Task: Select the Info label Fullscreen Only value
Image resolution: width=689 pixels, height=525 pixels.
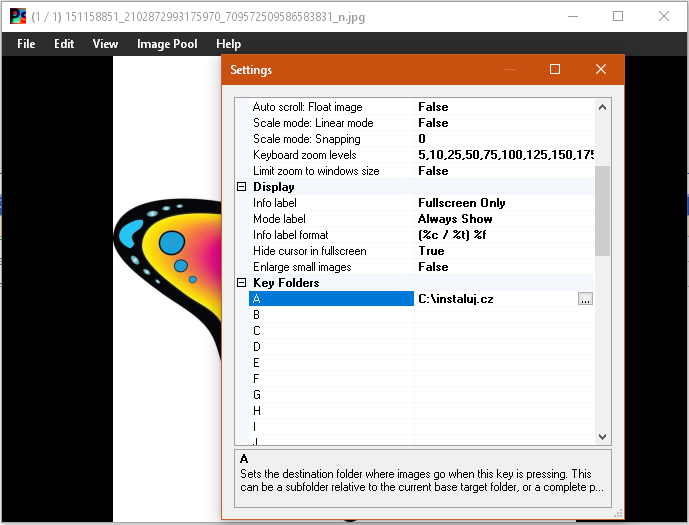Action: pyautogui.click(x=504, y=203)
